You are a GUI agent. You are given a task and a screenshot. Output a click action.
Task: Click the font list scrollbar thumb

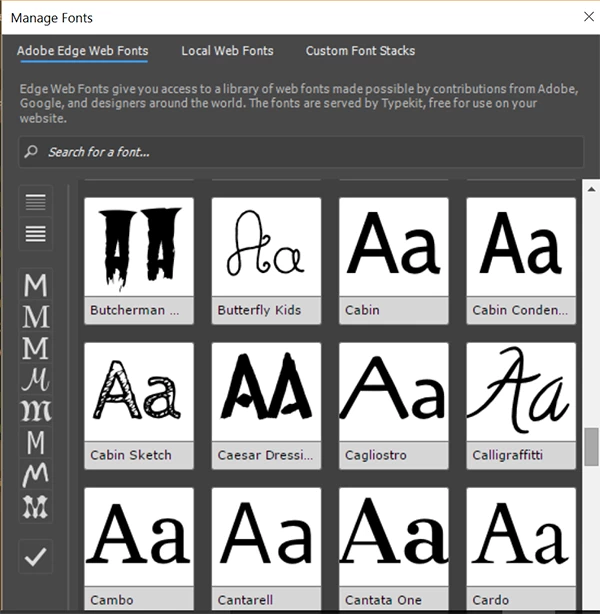591,447
